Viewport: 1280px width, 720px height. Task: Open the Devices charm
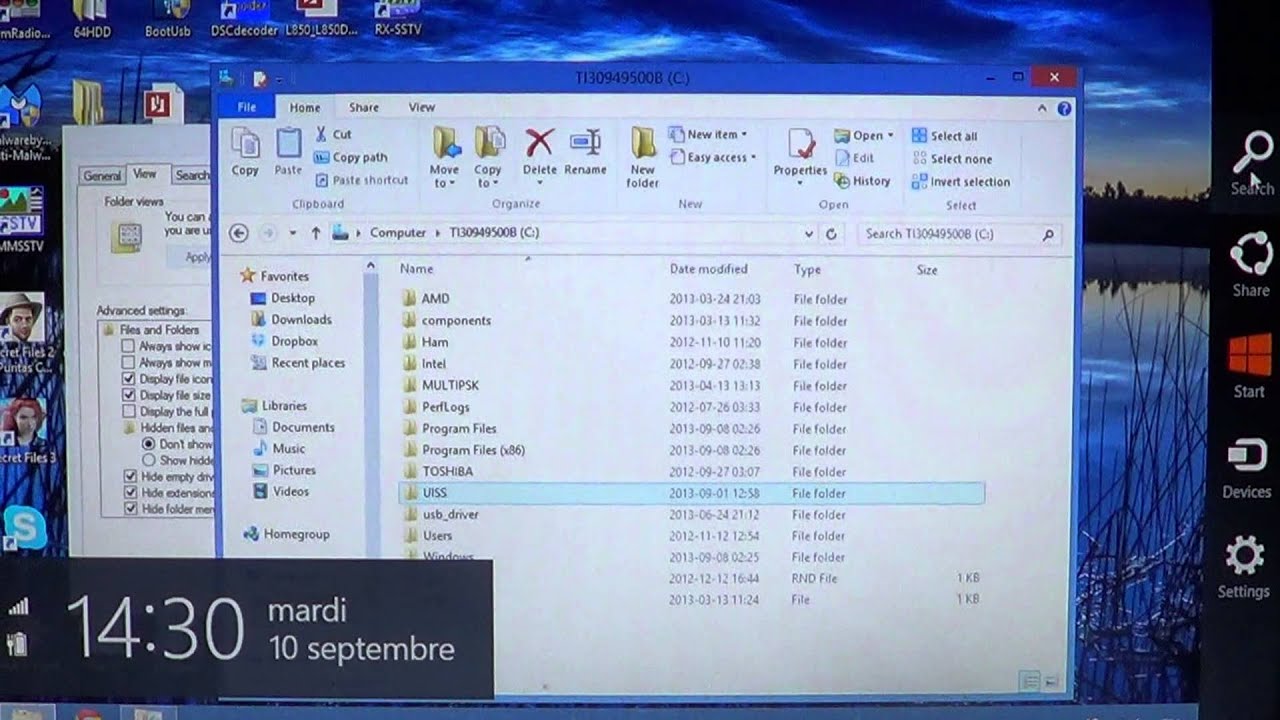click(1246, 468)
